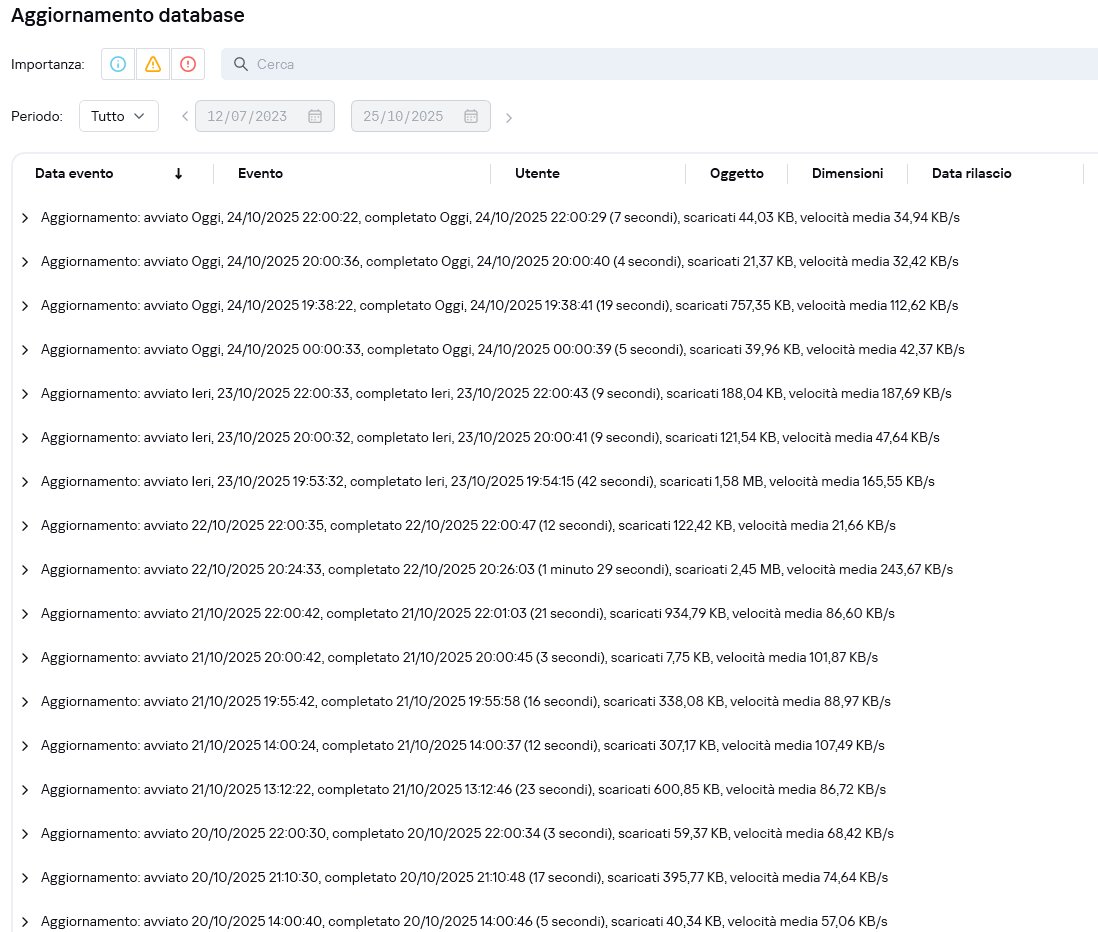Click the Dimensioni column header
Image resolution: width=1098 pixels, height=932 pixels.
point(847,173)
